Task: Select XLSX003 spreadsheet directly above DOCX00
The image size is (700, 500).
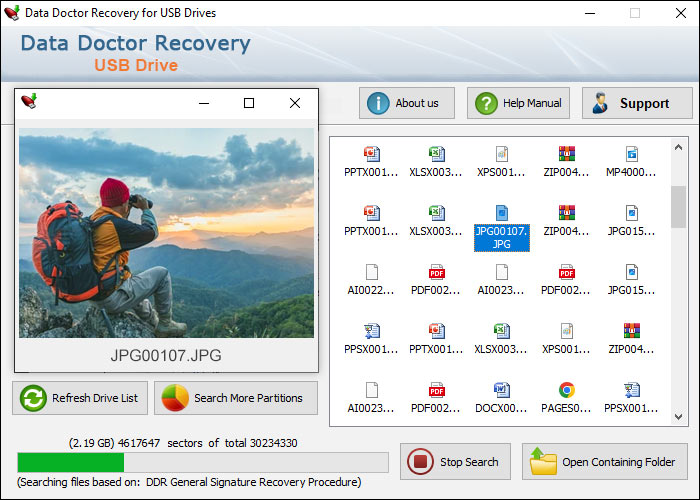Action: (x=501, y=338)
